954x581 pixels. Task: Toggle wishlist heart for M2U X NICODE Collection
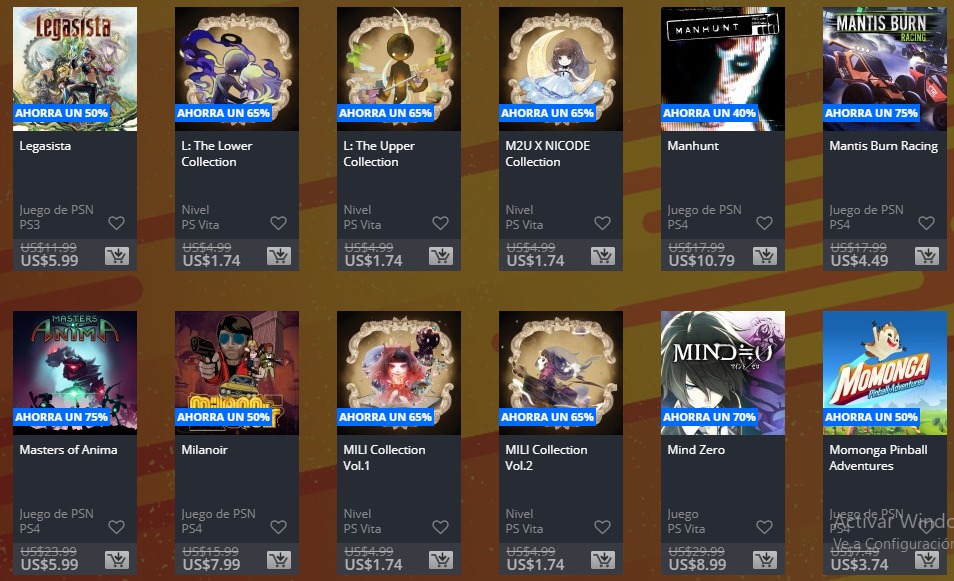602,223
